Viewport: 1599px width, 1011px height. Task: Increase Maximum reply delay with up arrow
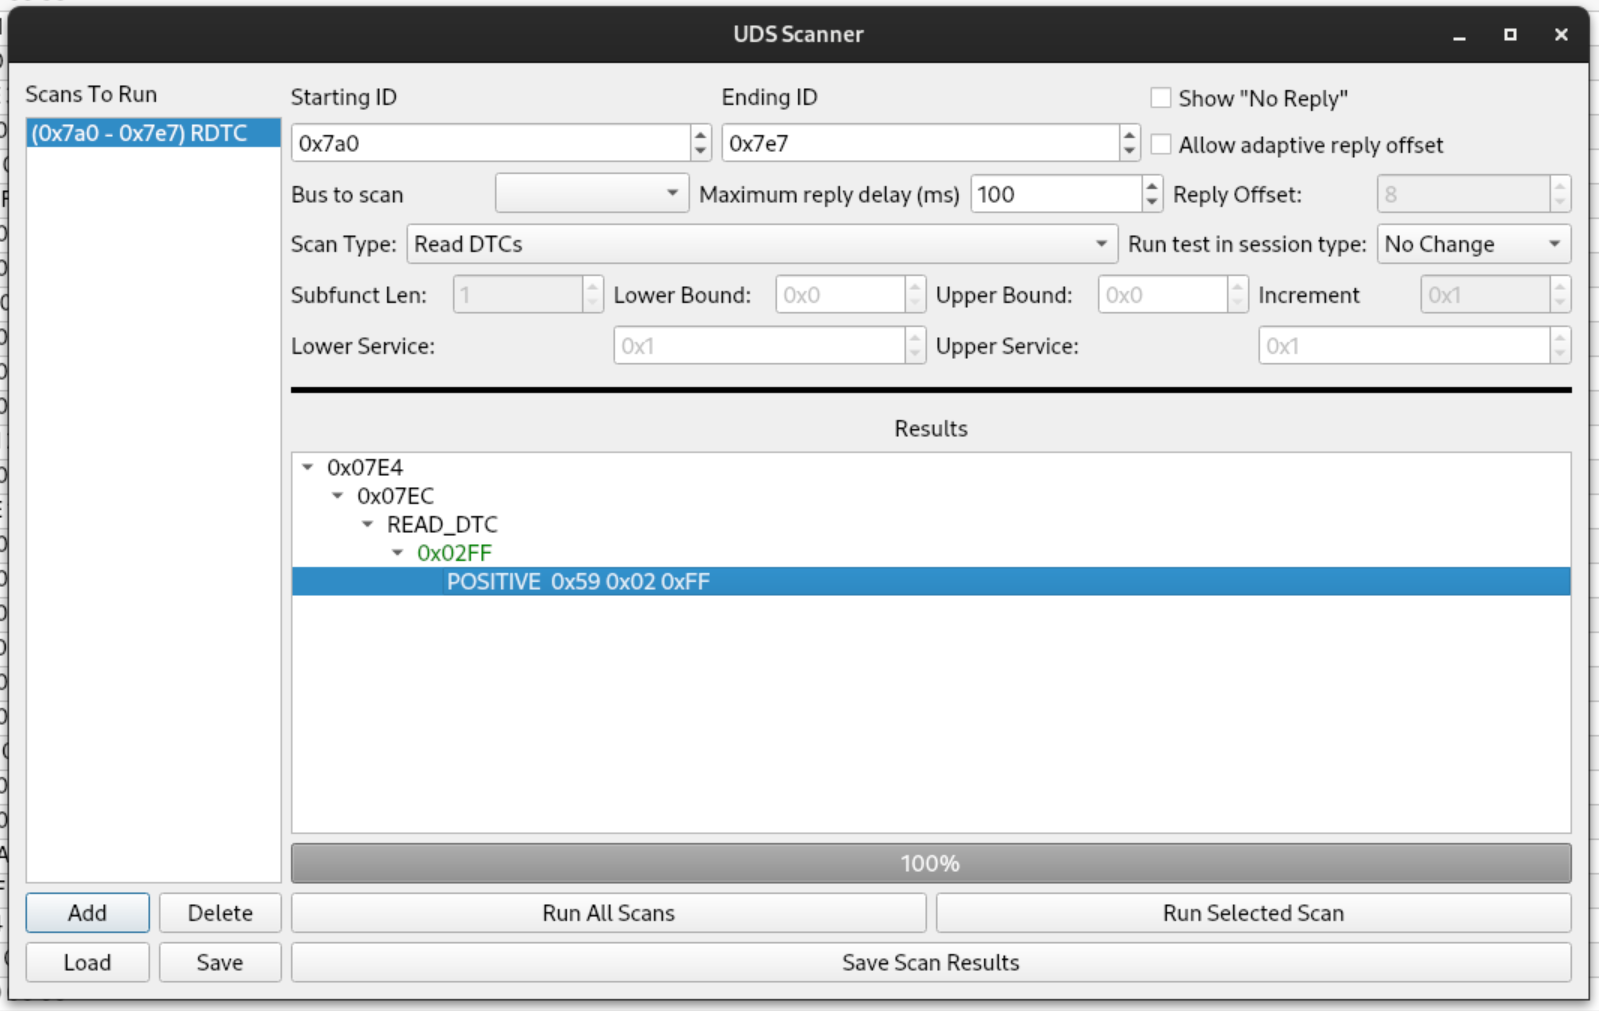pyautogui.click(x=1152, y=186)
